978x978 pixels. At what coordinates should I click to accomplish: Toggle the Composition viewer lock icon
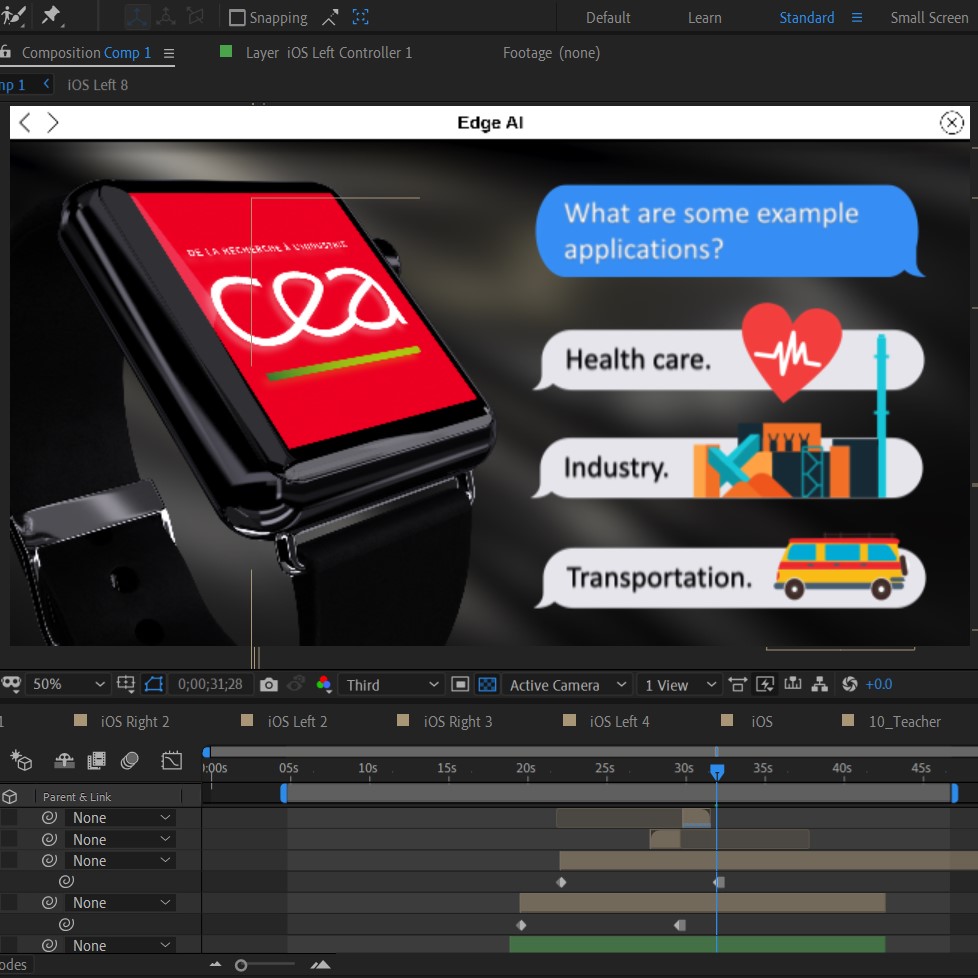[6, 52]
